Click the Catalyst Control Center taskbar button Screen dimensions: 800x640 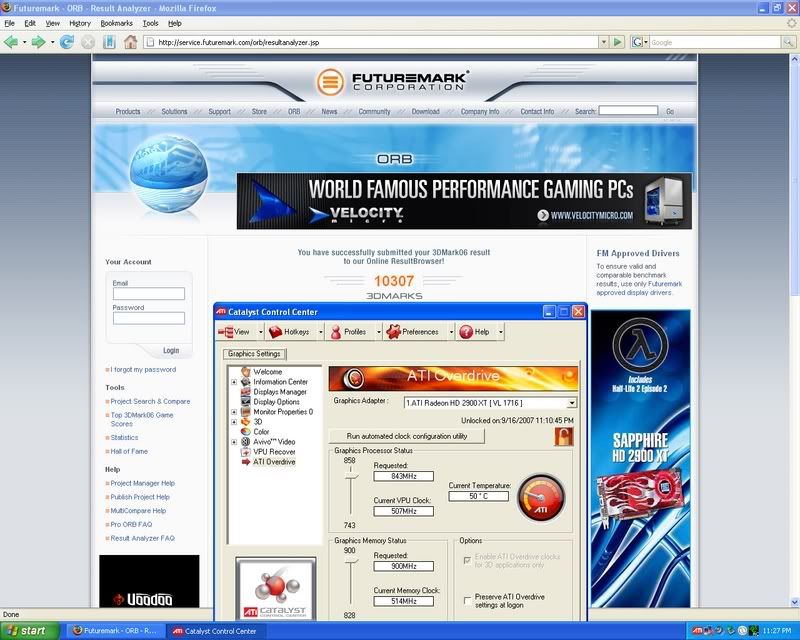(215, 631)
